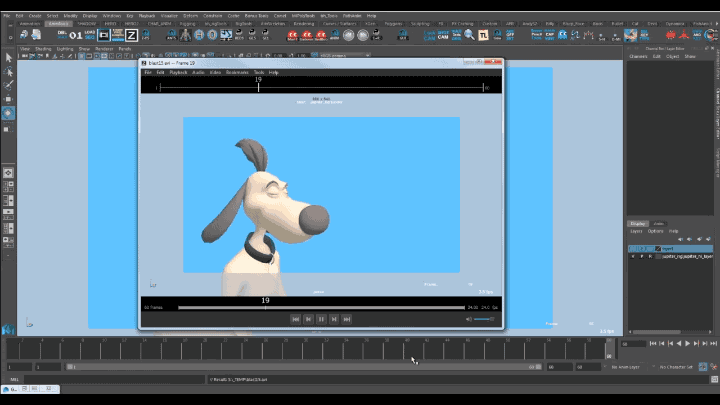Click the skeleton figure shelf icon

tap(185, 35)
